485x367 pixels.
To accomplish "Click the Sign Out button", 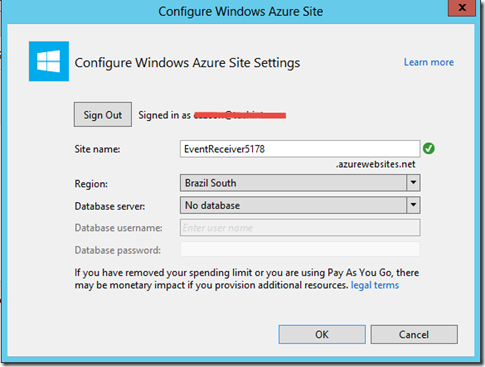I will (x=103, y=115).
